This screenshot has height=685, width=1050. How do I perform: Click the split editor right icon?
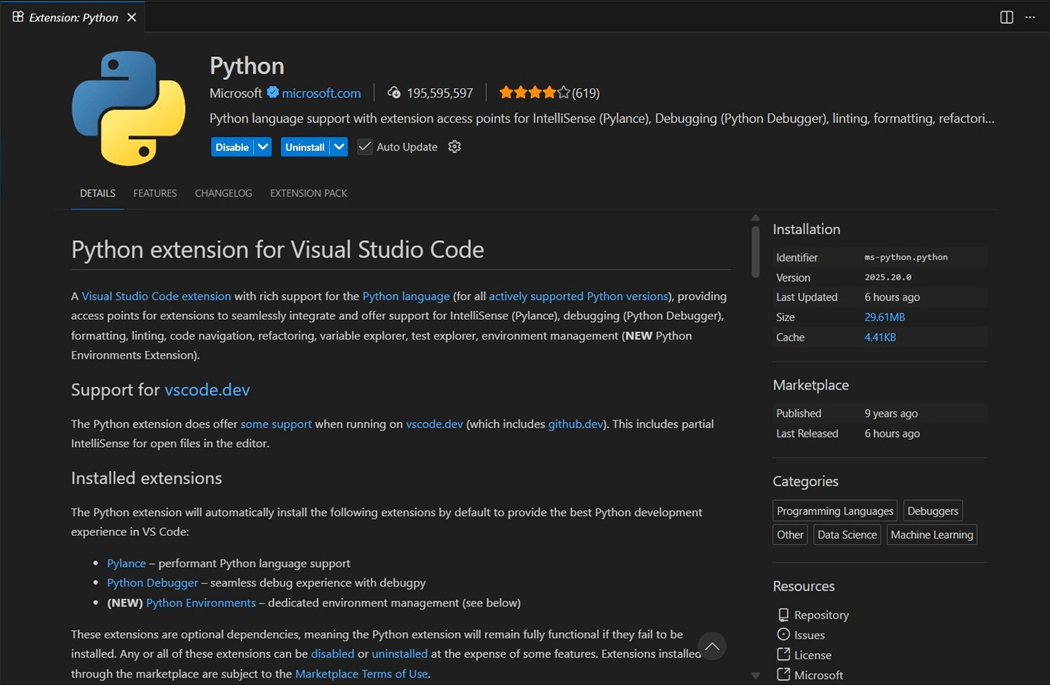(1006, 17)
